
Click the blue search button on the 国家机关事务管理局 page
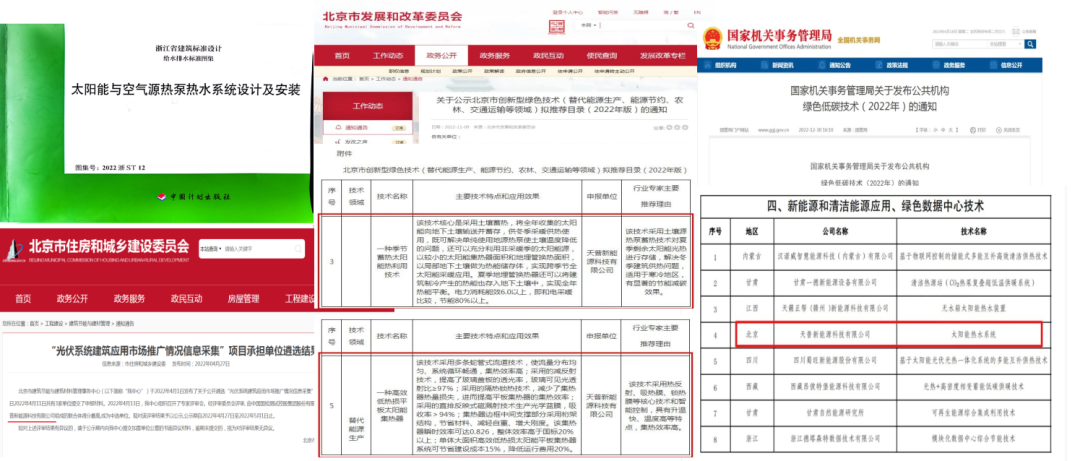pos(1030,44)
